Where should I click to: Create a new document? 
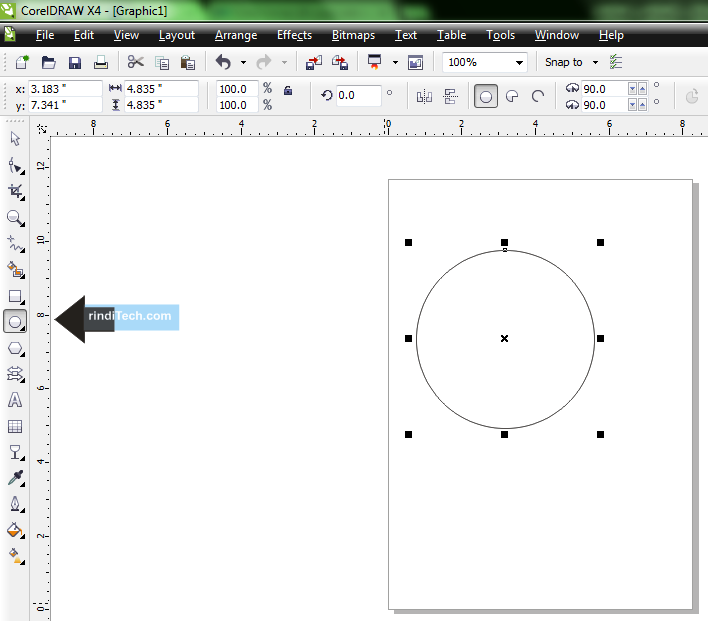coord(22,62)
